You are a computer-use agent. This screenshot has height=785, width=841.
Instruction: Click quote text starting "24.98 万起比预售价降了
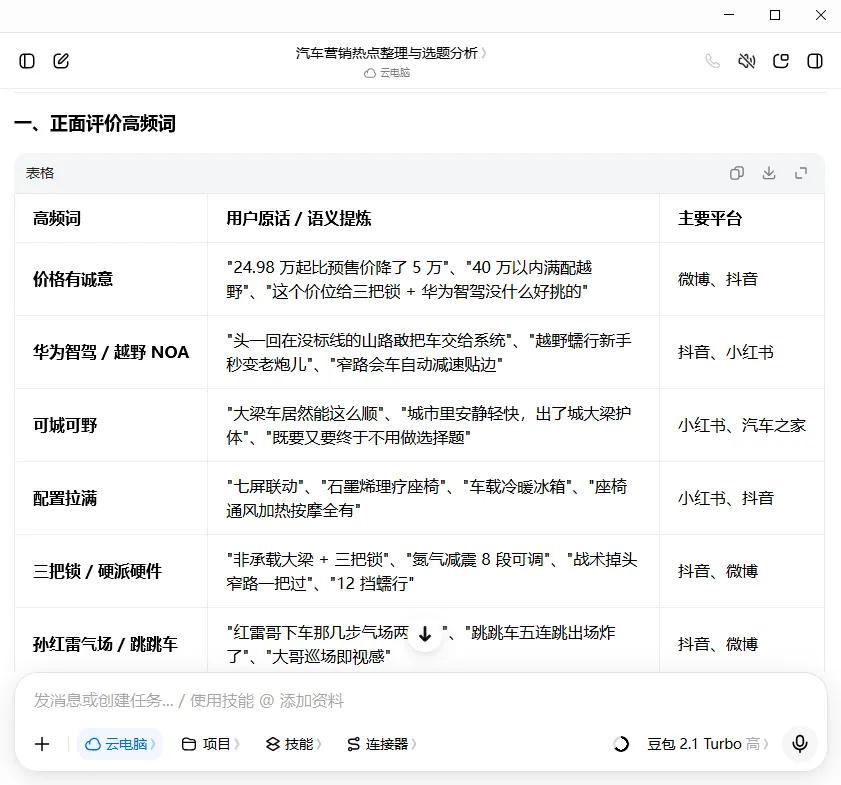point(409,279)
